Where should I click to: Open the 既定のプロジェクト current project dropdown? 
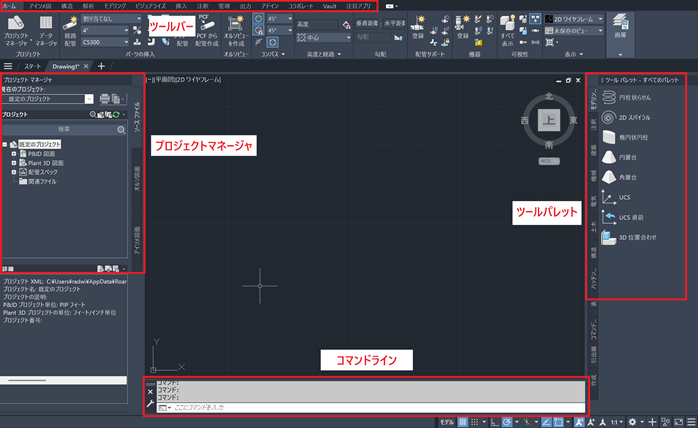[48, 99]
